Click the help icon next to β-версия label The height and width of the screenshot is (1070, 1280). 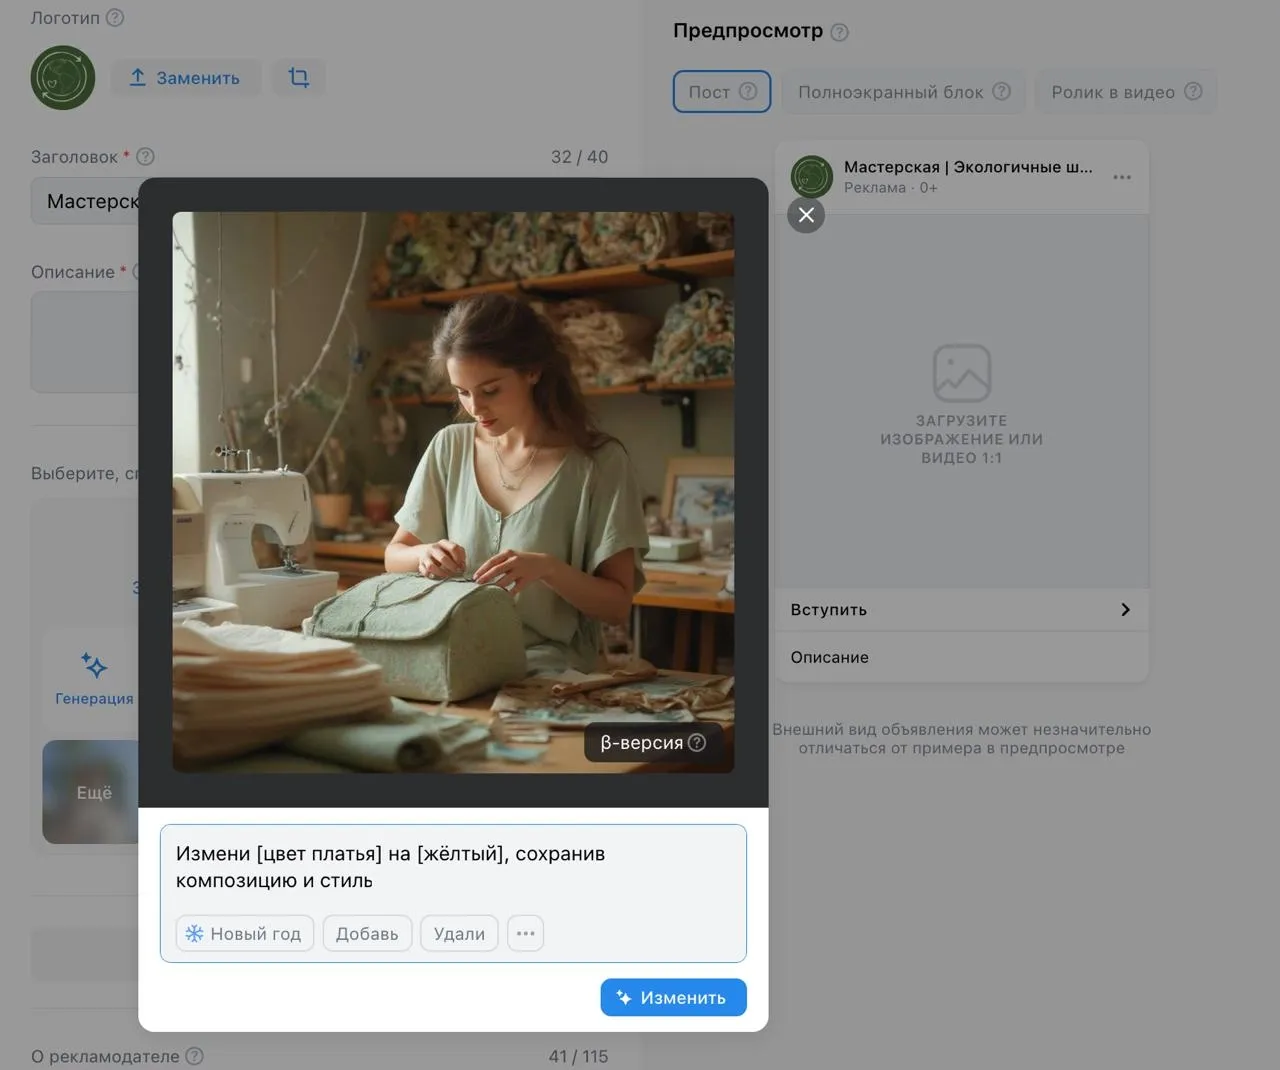[x=697, y=742]
